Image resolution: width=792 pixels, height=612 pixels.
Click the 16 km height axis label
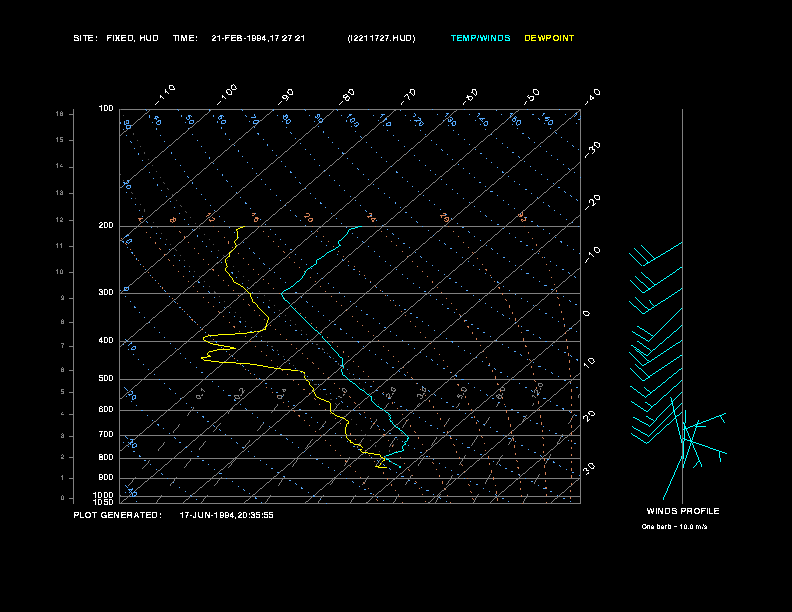click(x=60, y=114)
